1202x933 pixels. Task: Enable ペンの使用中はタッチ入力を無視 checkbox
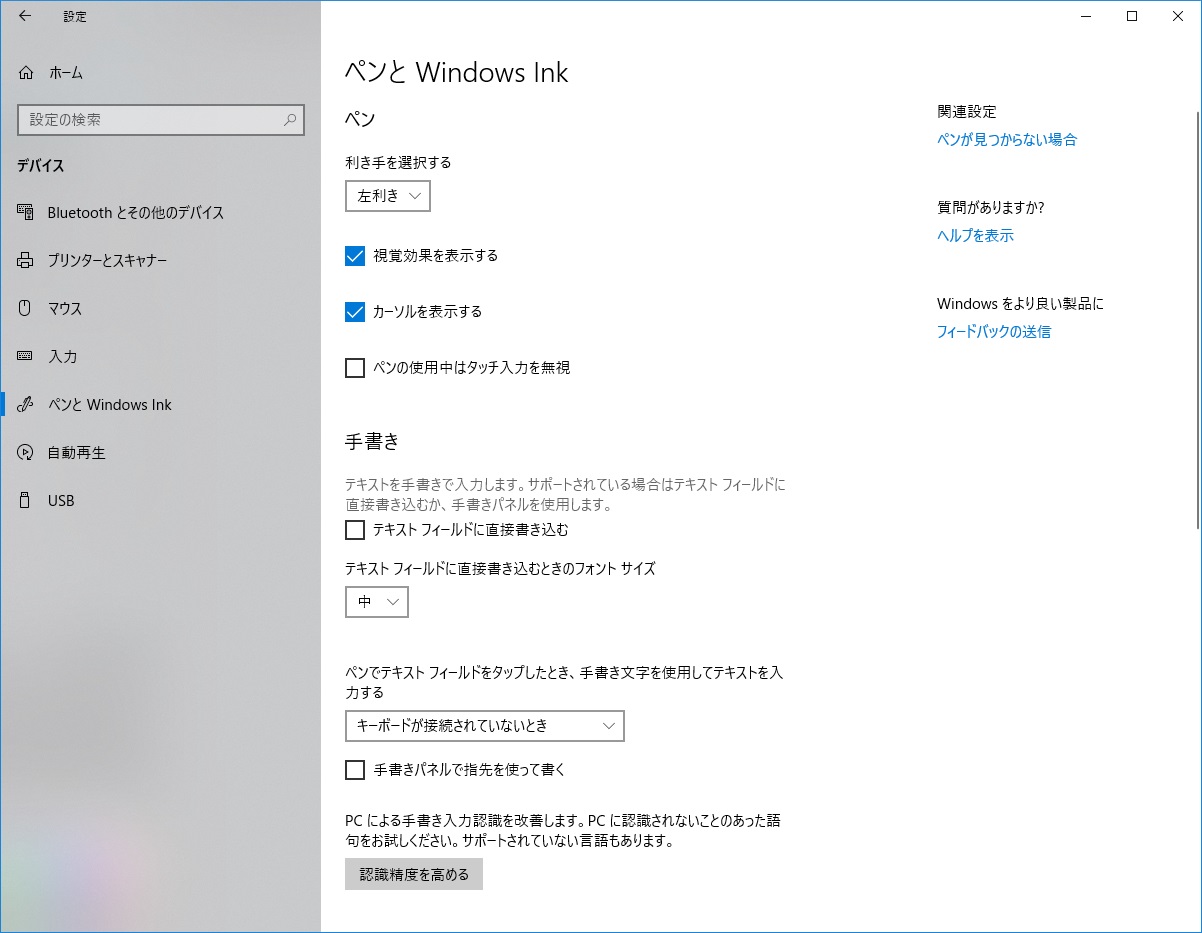(355, 368)
